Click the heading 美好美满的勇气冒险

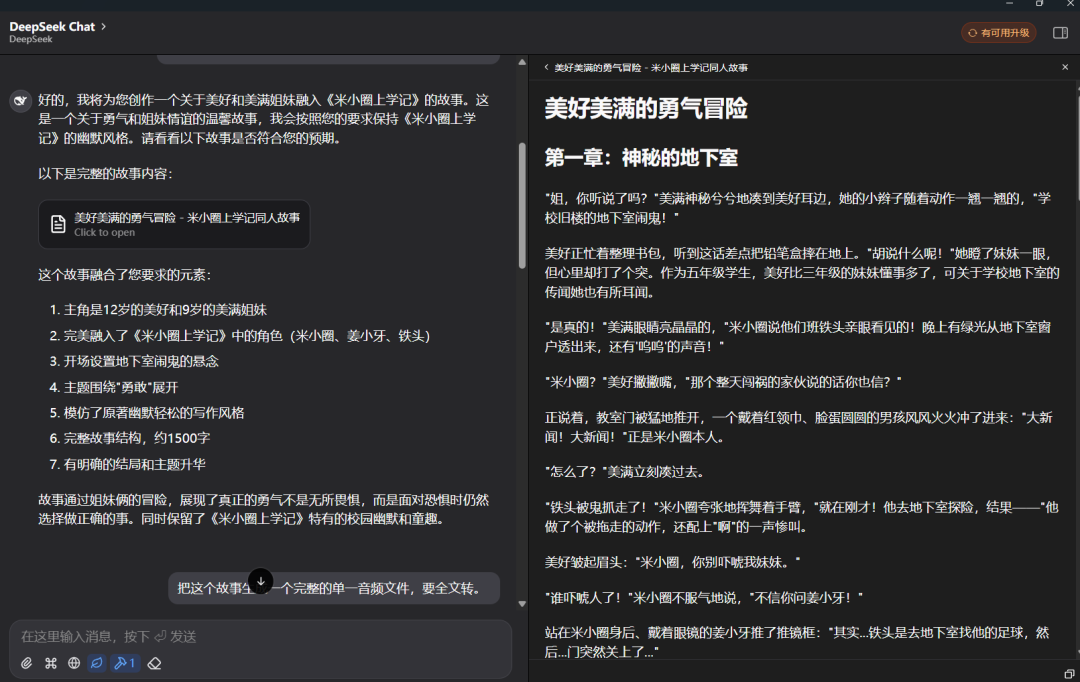click(x=645, y=108)
